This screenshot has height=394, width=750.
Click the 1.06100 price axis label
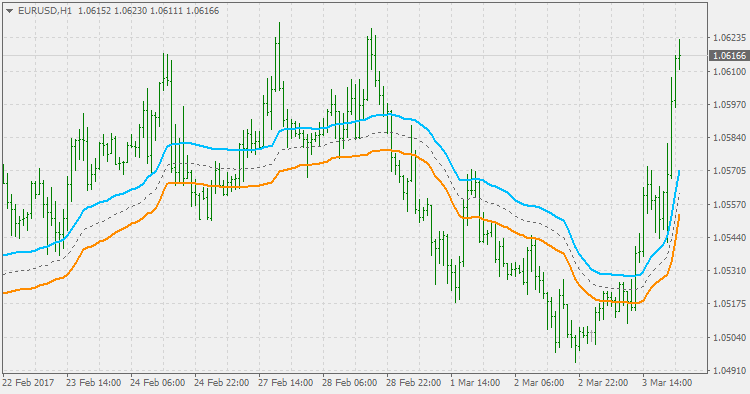tap(729, 71)
